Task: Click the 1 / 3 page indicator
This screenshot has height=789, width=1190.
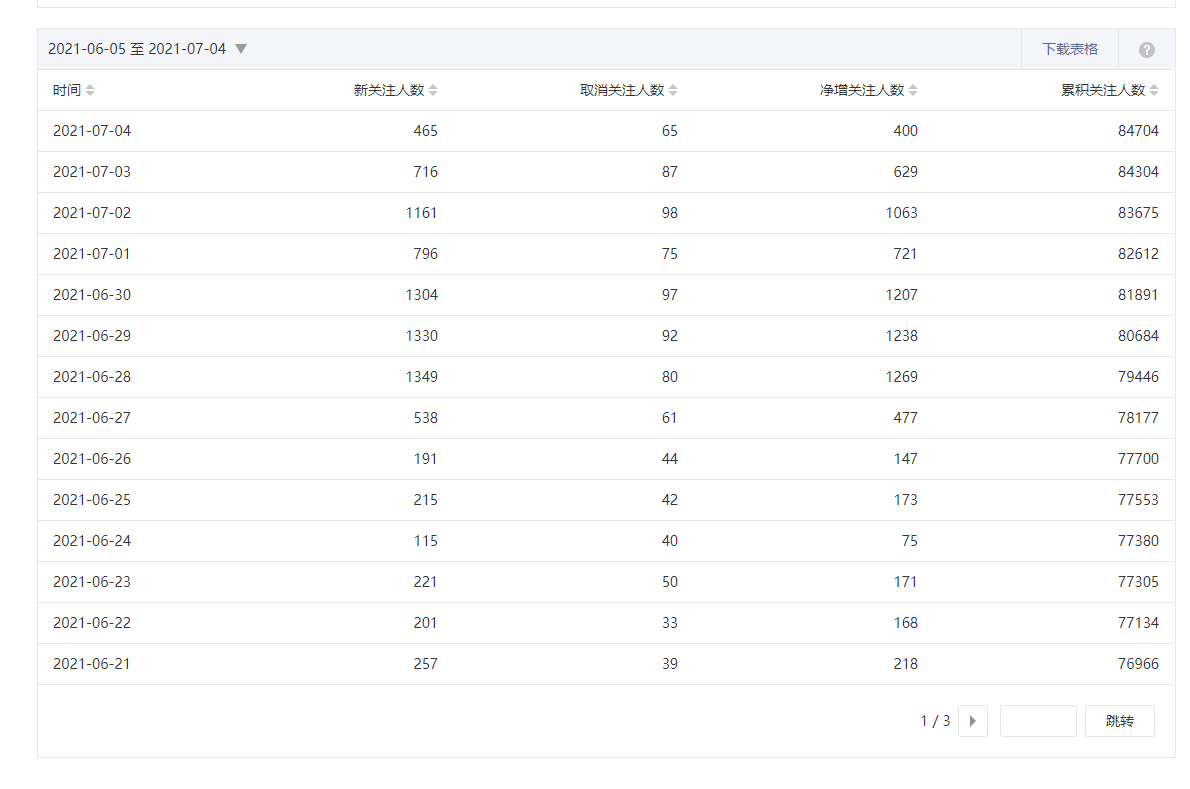Action: [x=935, y=721]
